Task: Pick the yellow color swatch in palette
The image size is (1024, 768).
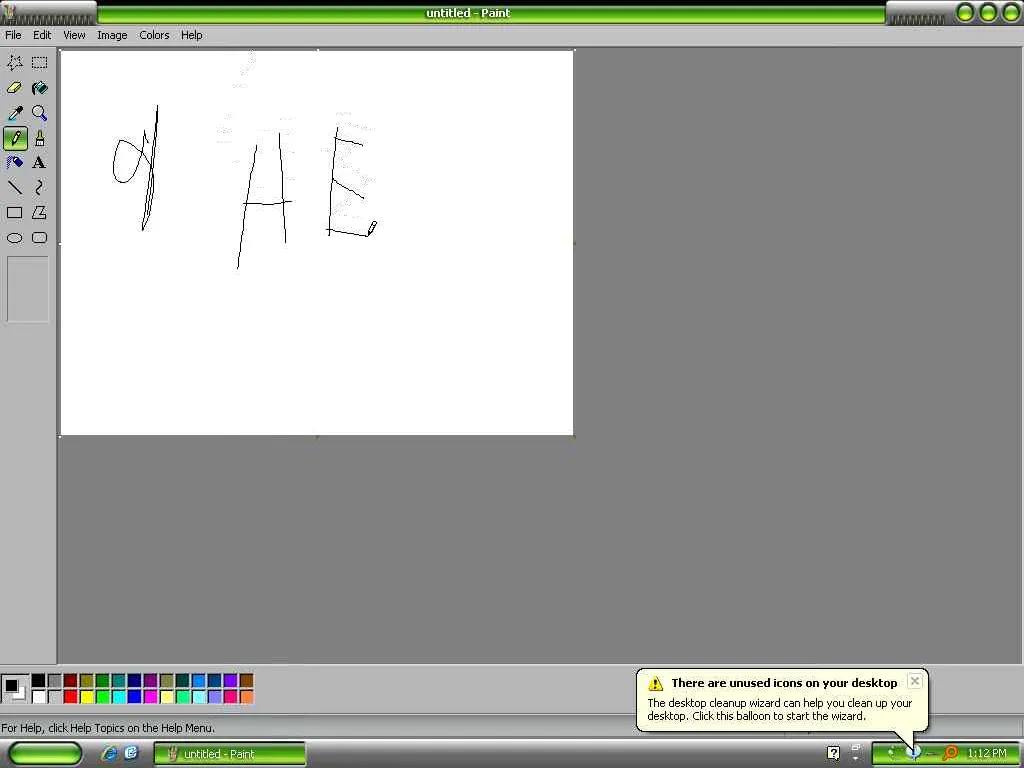Action: tap(87, 697)
